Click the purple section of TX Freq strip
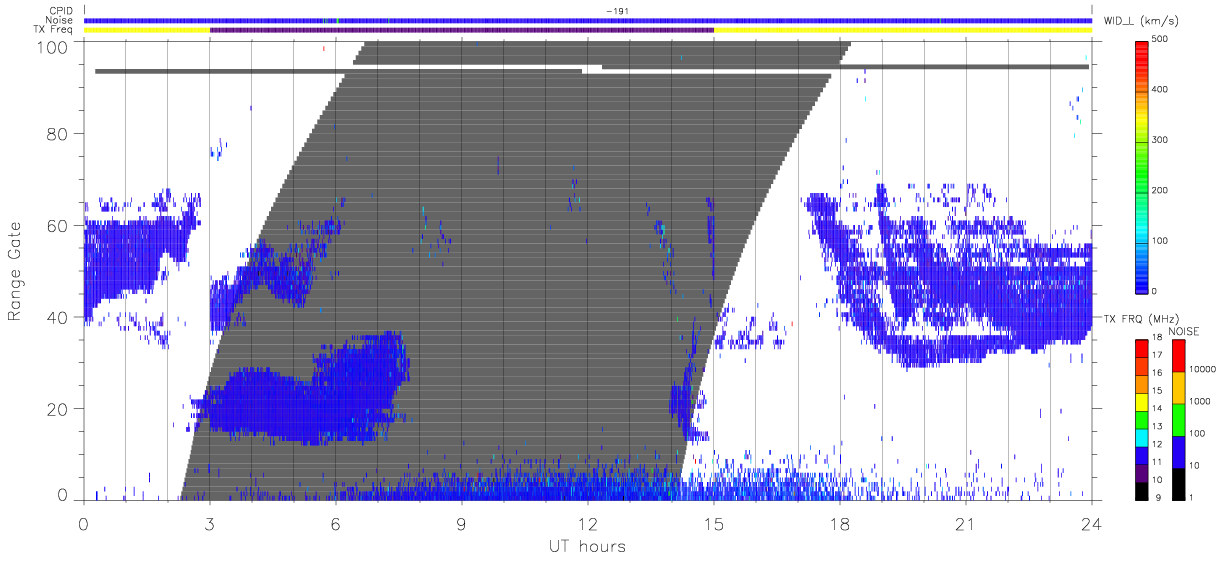1228x567 pixels. 462,30
